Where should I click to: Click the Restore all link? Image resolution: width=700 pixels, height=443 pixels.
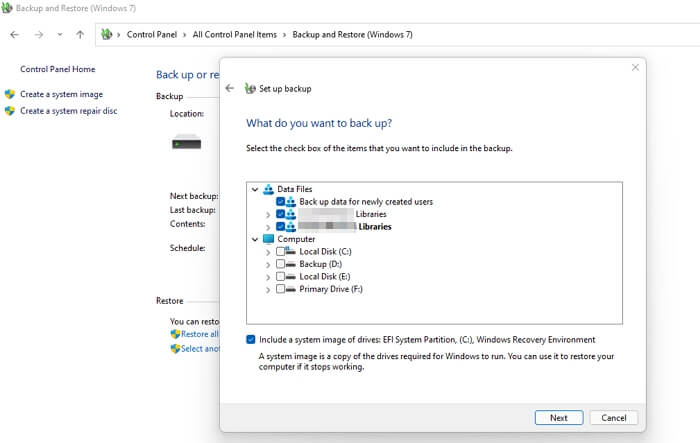200,334
